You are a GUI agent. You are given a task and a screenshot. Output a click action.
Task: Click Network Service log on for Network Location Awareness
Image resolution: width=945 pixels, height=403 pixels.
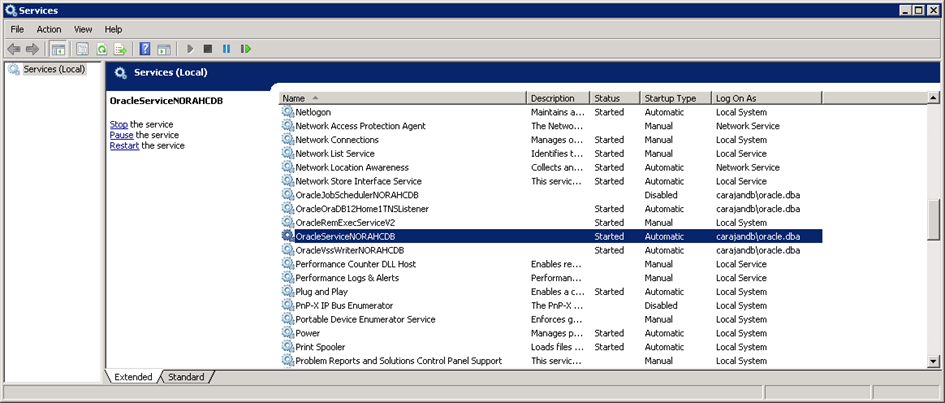click(748, 167)
